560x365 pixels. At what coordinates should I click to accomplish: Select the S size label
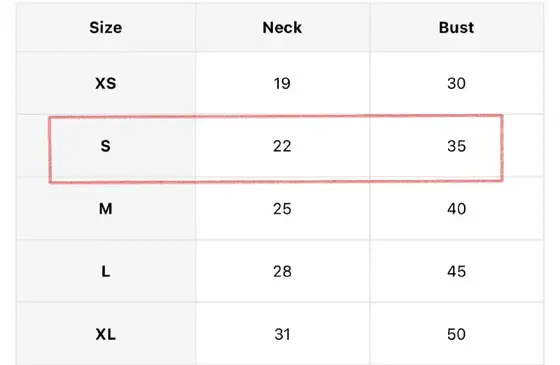pos(105,146)
